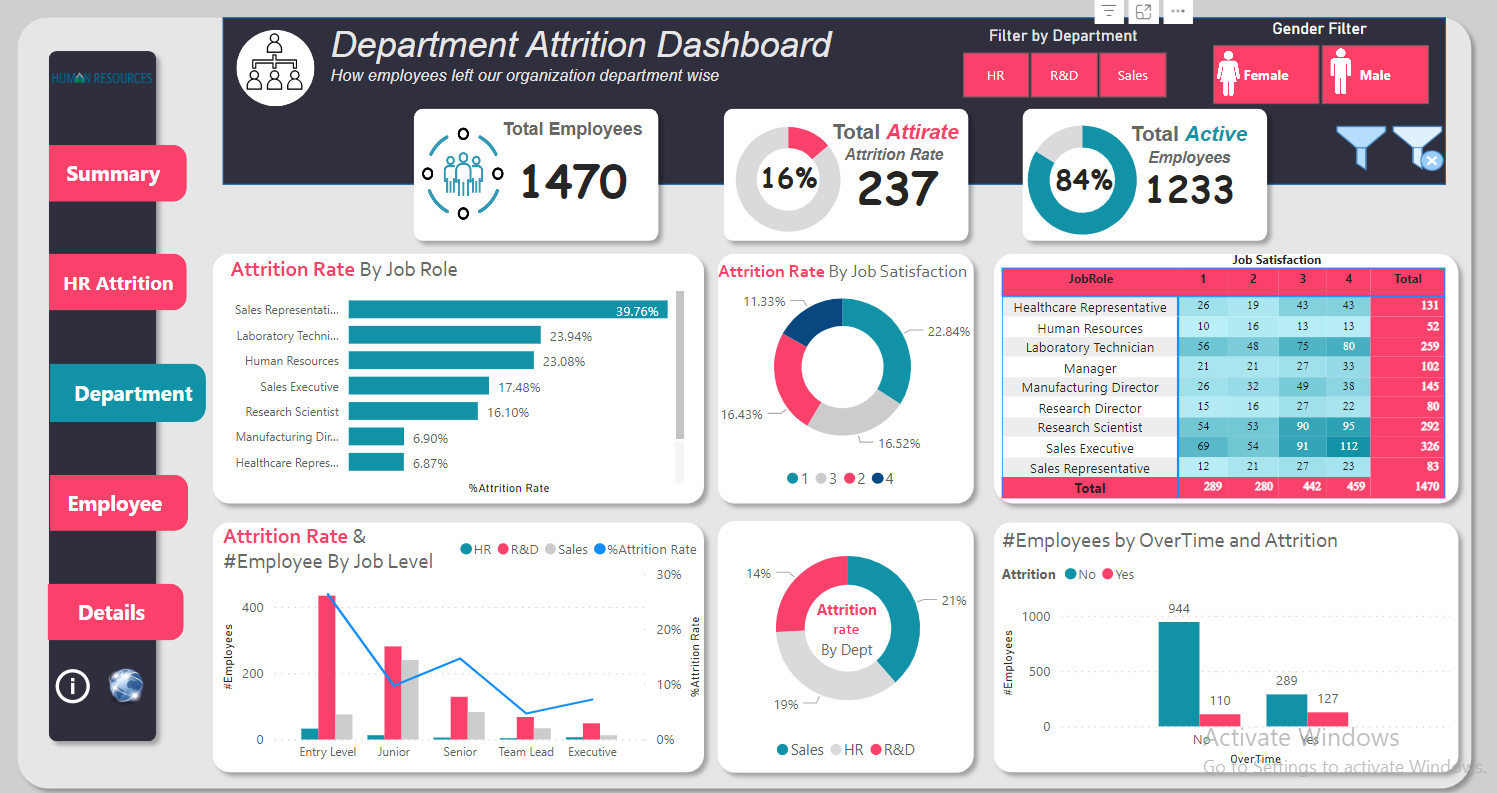
Task: Open the HR Attrition page
Action: pos(117,282)
